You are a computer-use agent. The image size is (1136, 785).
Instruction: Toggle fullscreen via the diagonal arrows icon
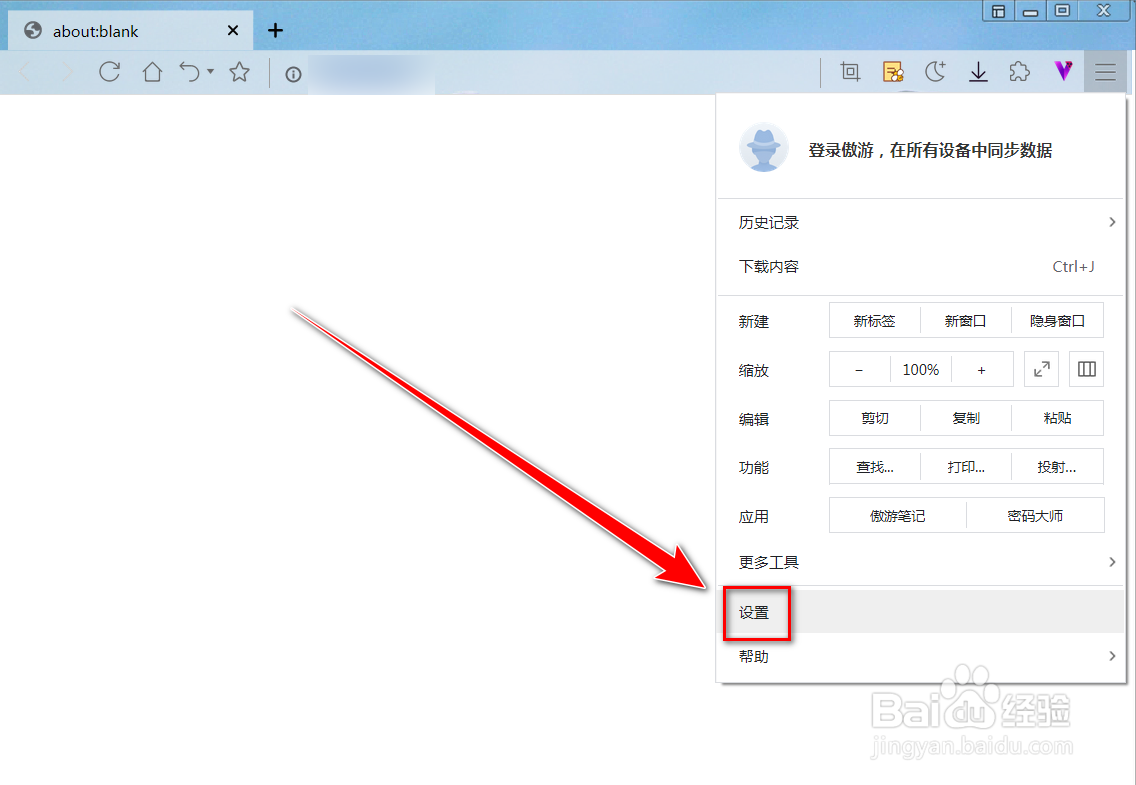[x=1041, y=369]
